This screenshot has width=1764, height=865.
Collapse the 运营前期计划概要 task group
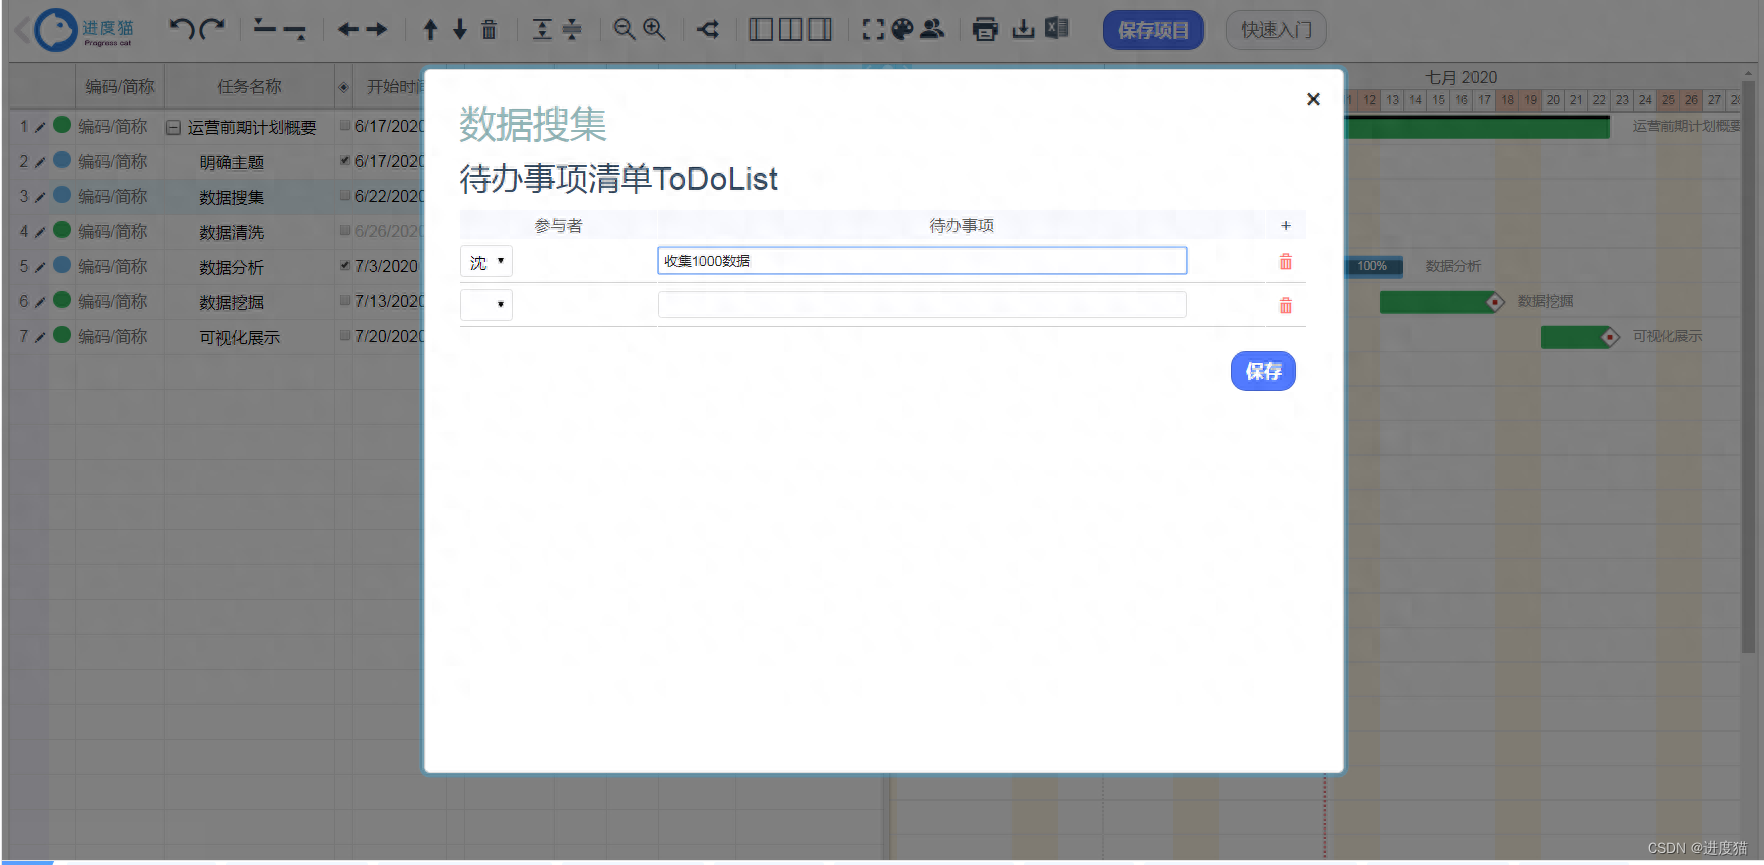173,128
